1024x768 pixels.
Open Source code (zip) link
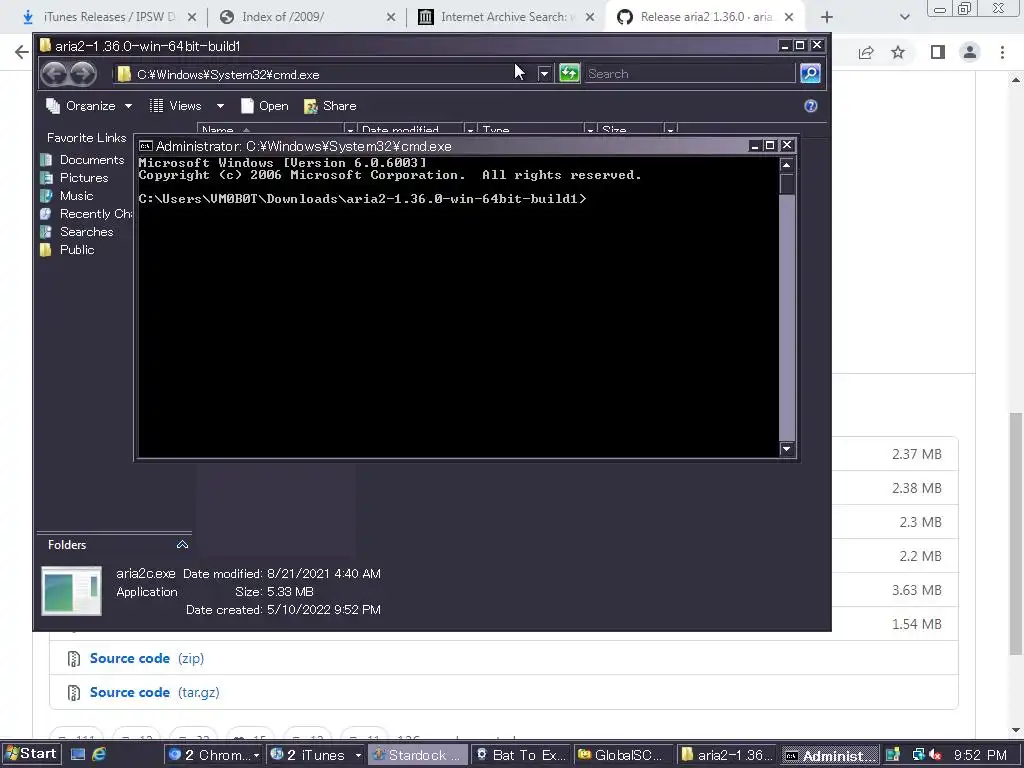[x=147, y=658]
